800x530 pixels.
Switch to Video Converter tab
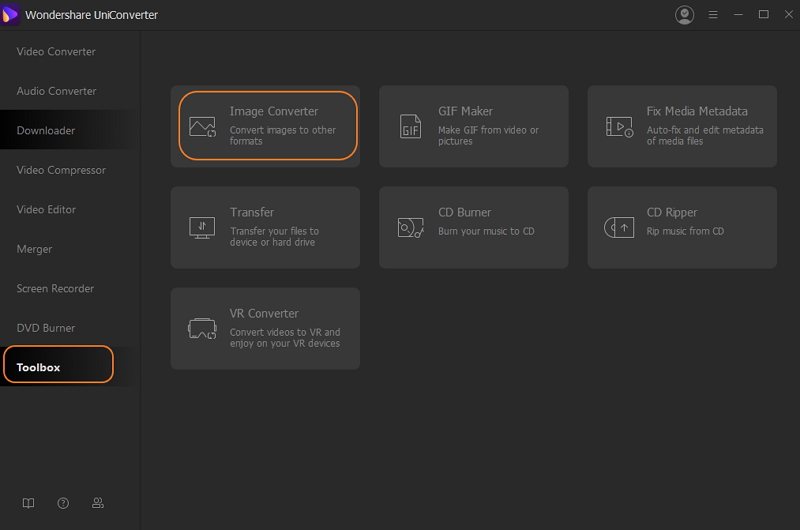pos(56,52)
